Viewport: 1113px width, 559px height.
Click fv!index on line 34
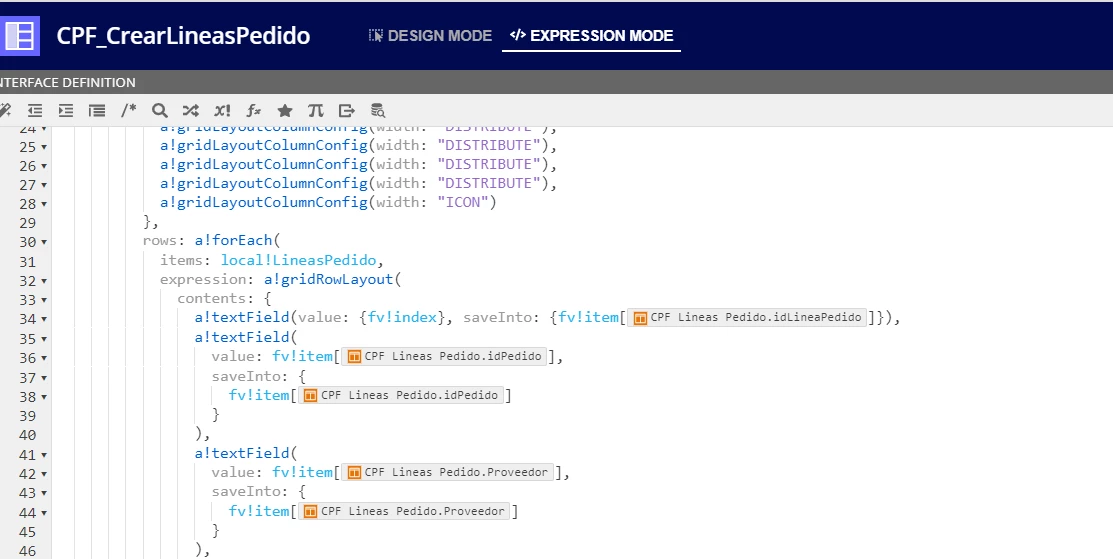click(x=402, y=318)
